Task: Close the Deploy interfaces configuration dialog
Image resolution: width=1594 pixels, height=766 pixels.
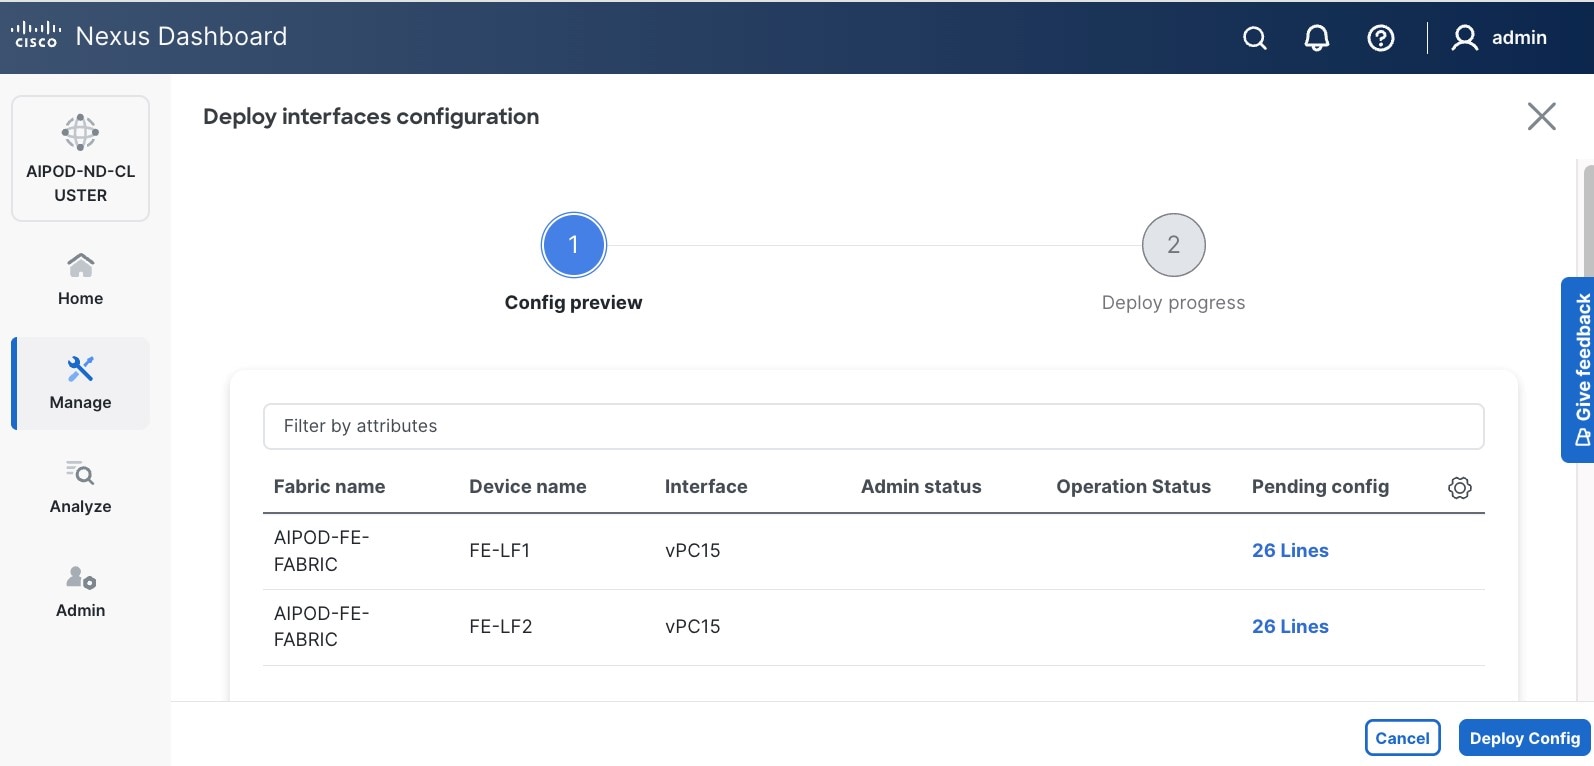Action: click(1542, 116)
